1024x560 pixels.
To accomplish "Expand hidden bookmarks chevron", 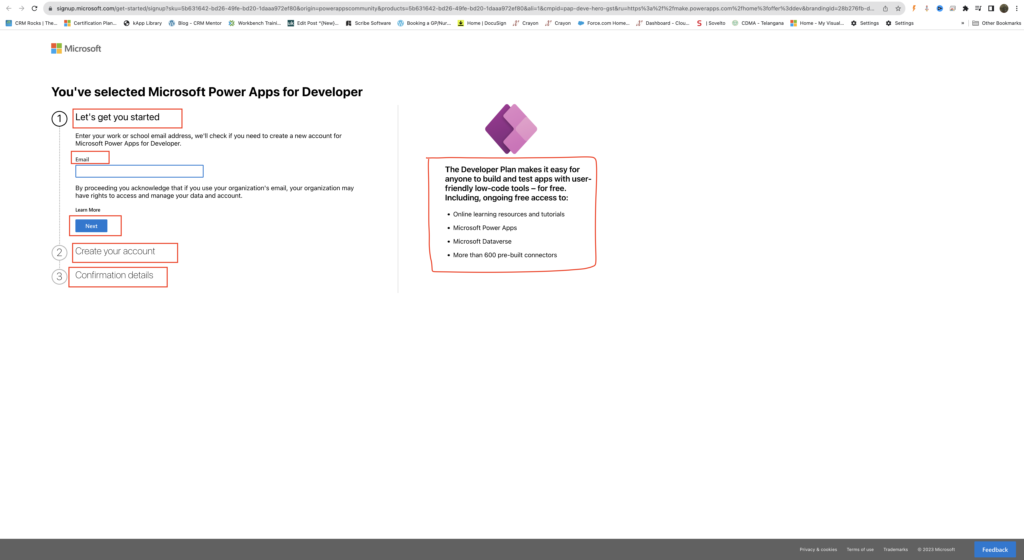I will 962,23.
